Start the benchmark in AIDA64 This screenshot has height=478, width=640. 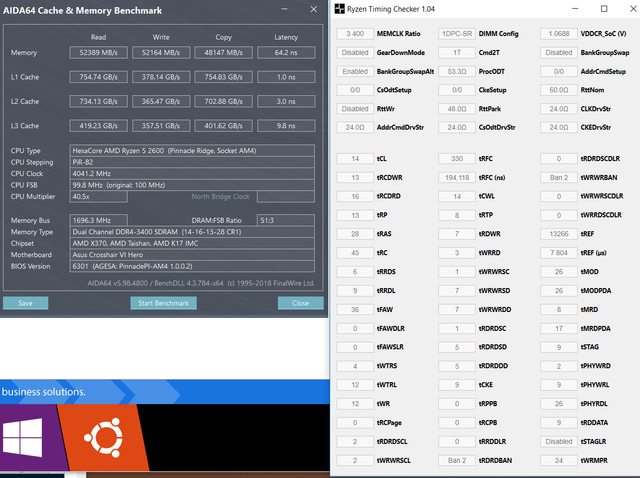tap(163, 303)
